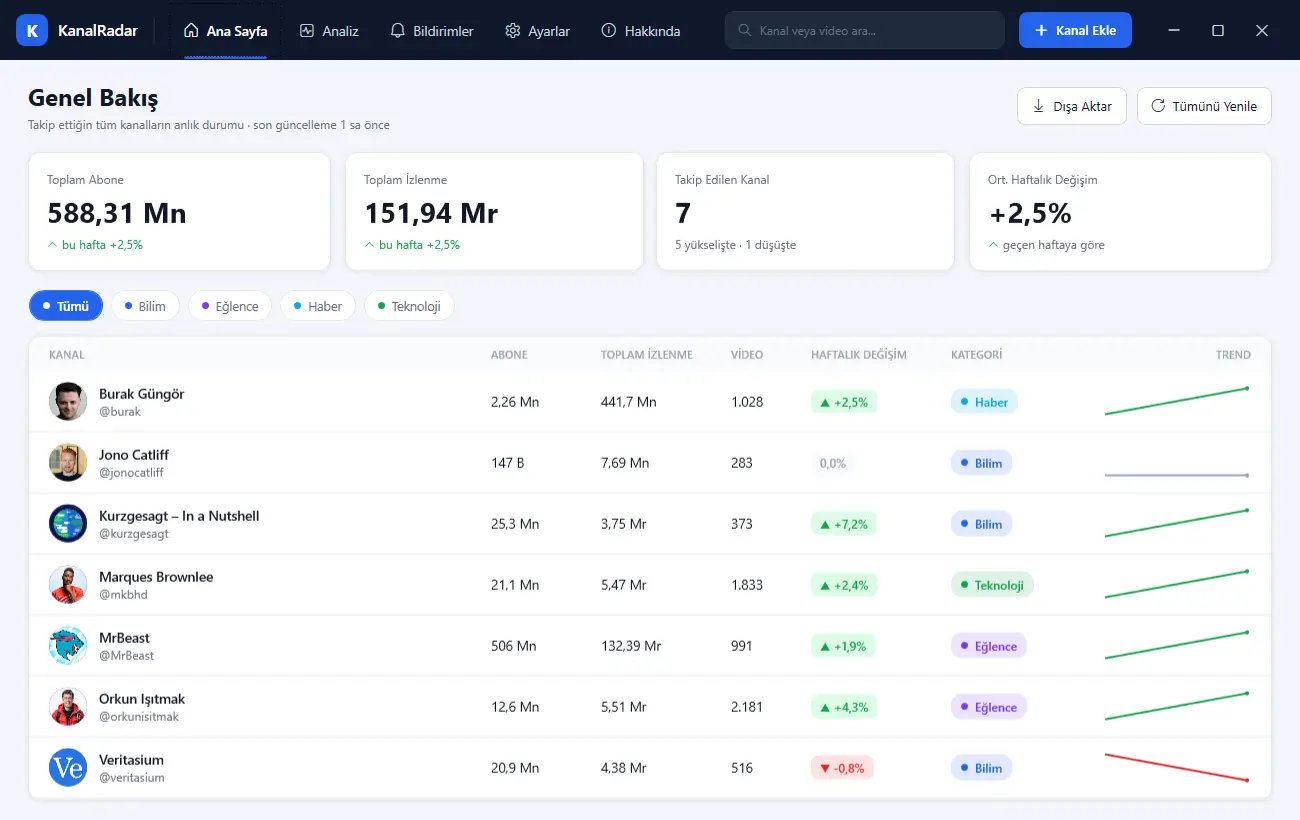Select the Teknoloji filter chip
The image size is (1300, 820).
click(x=409, y=306)
